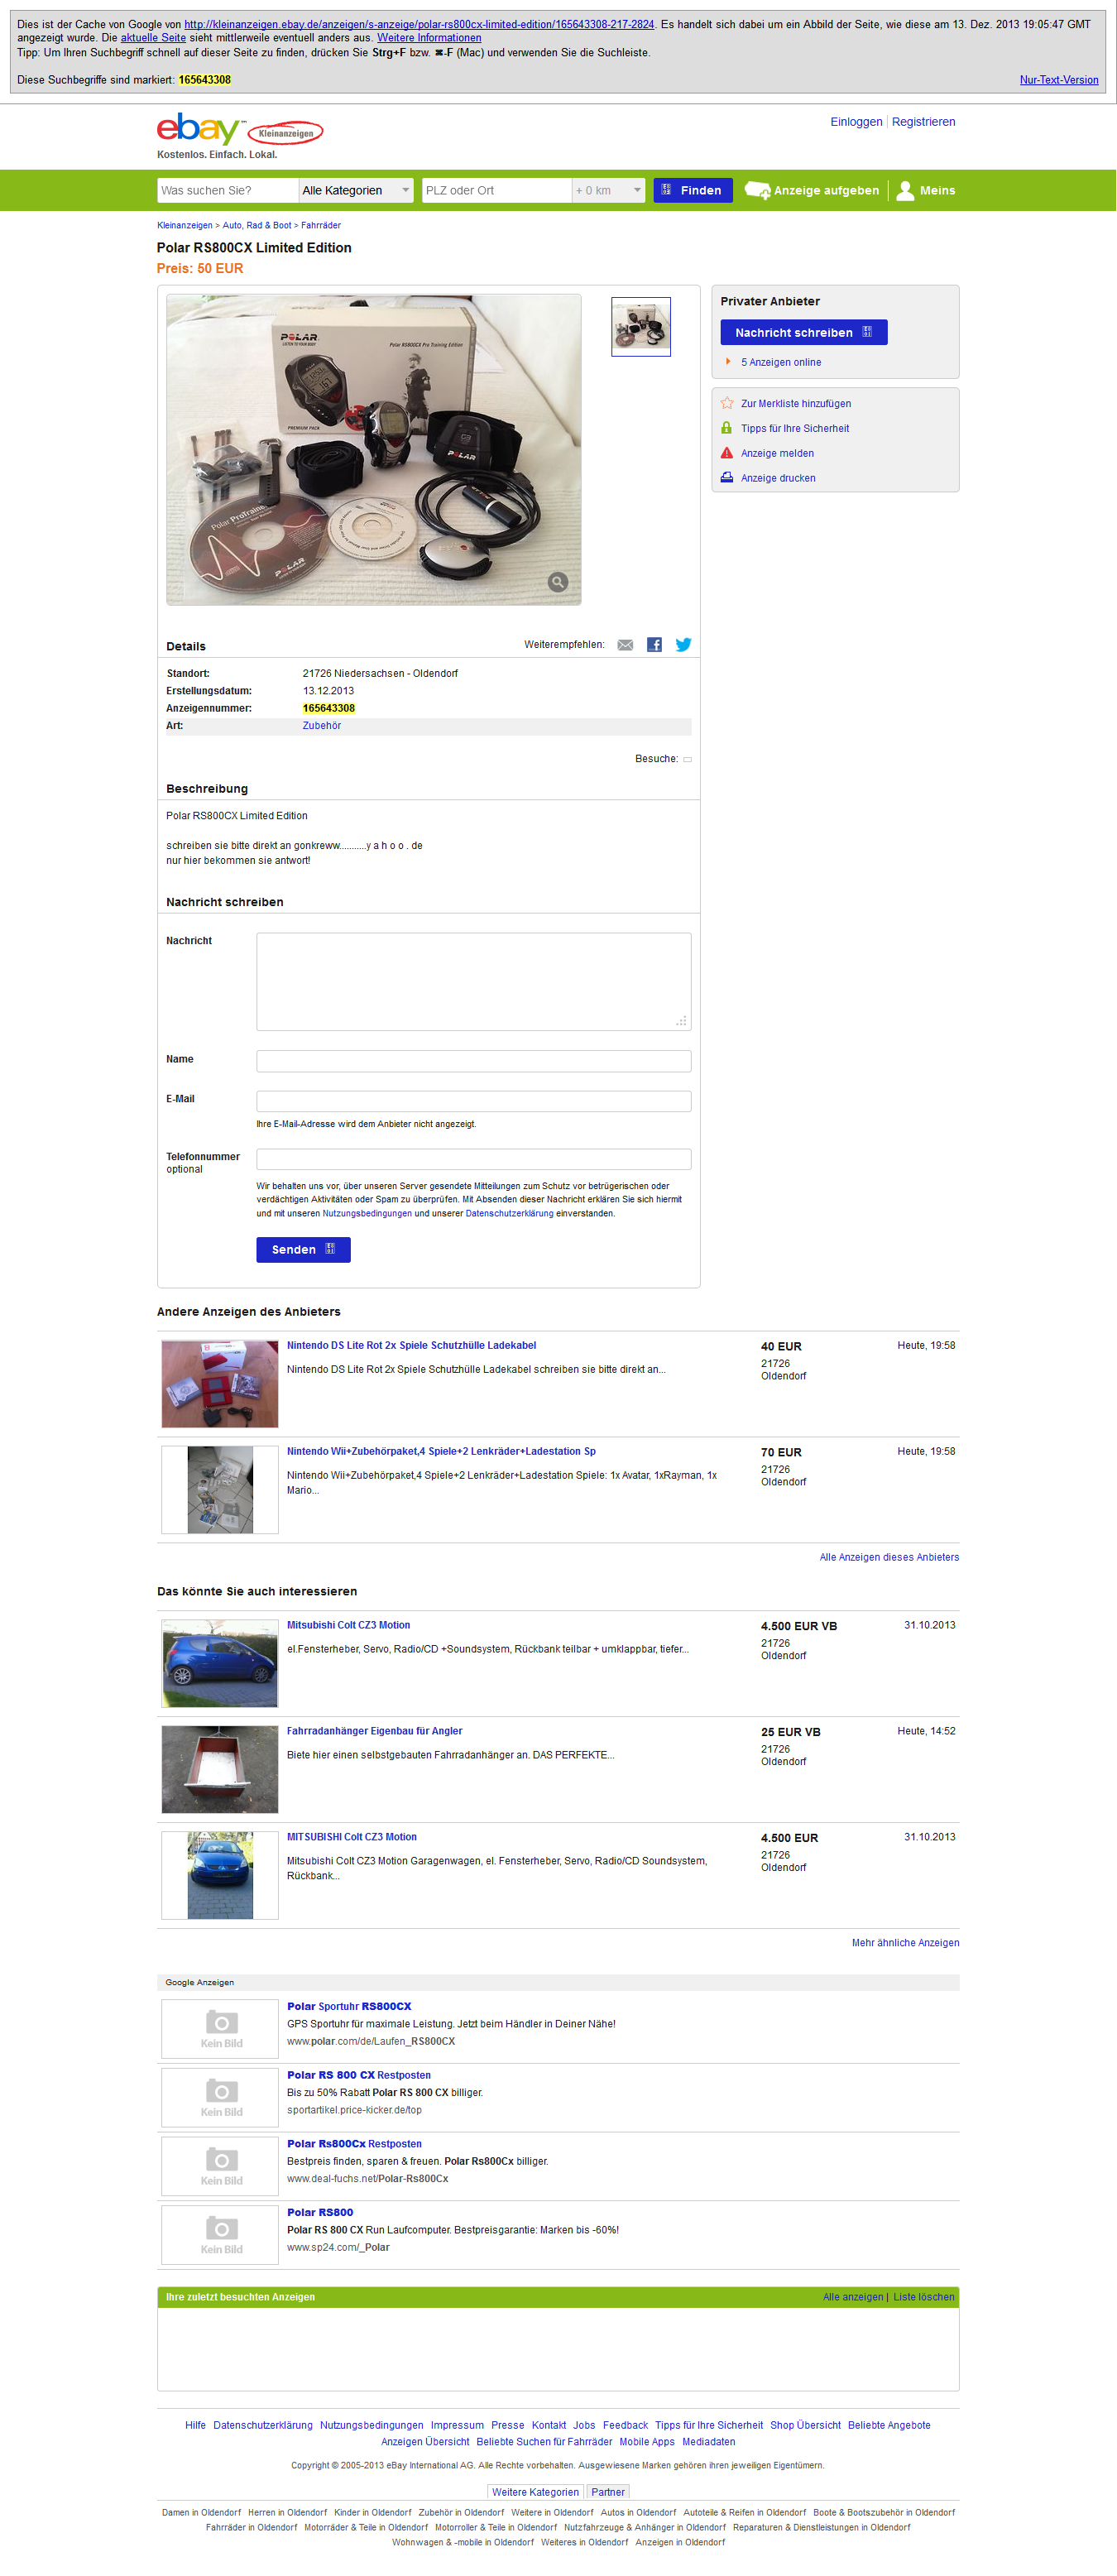Viewport: 1117px width, 2576px height.
Task: Focus the Name input field
Action: pyautogui.click(x=473, y=1061)
